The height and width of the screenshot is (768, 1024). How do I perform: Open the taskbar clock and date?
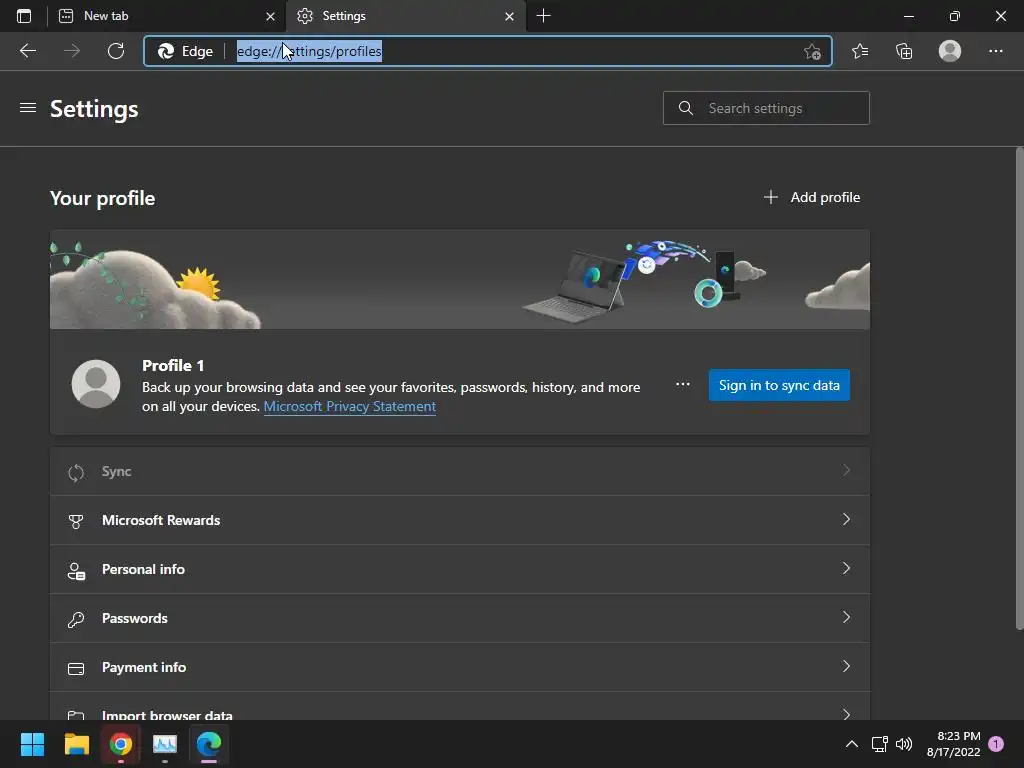pos(953,744)
